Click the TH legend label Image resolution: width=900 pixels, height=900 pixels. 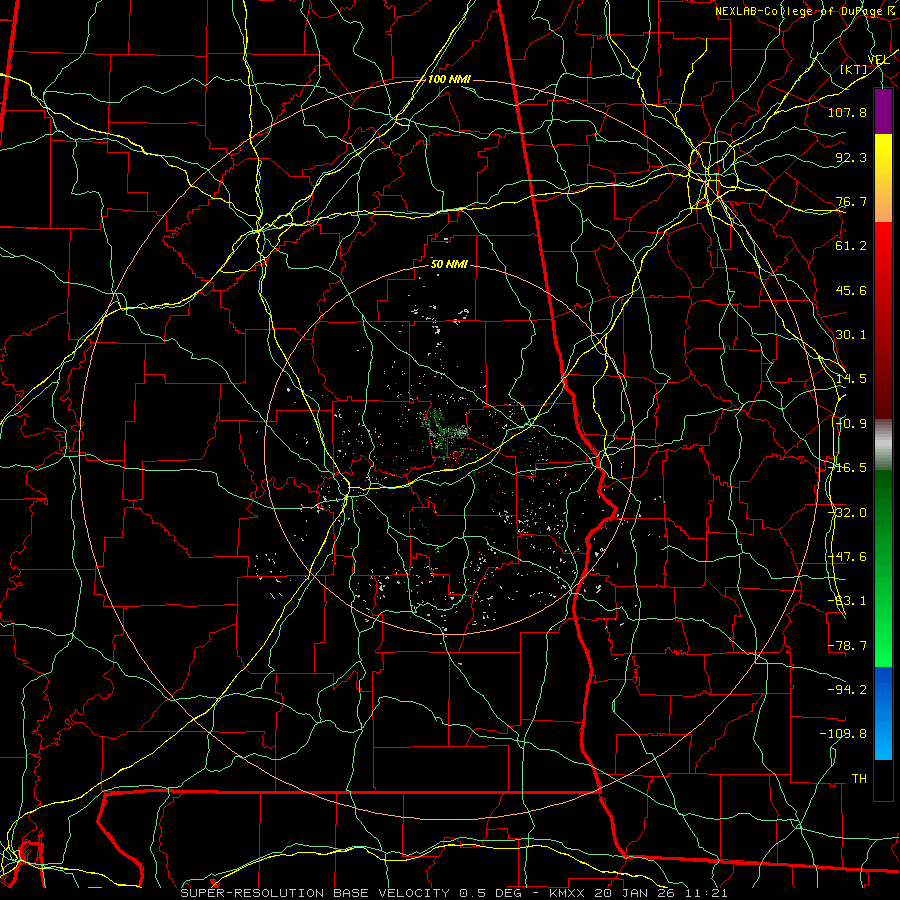pos(859,779)
